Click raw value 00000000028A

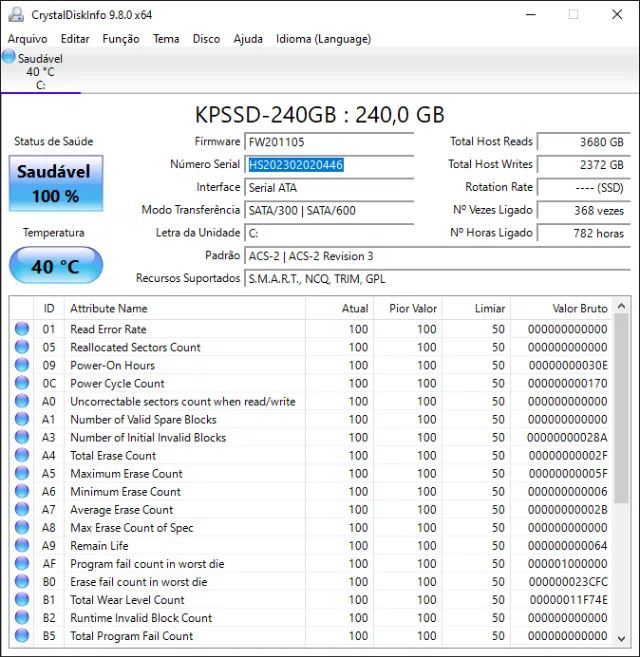[x=567, y=437]
